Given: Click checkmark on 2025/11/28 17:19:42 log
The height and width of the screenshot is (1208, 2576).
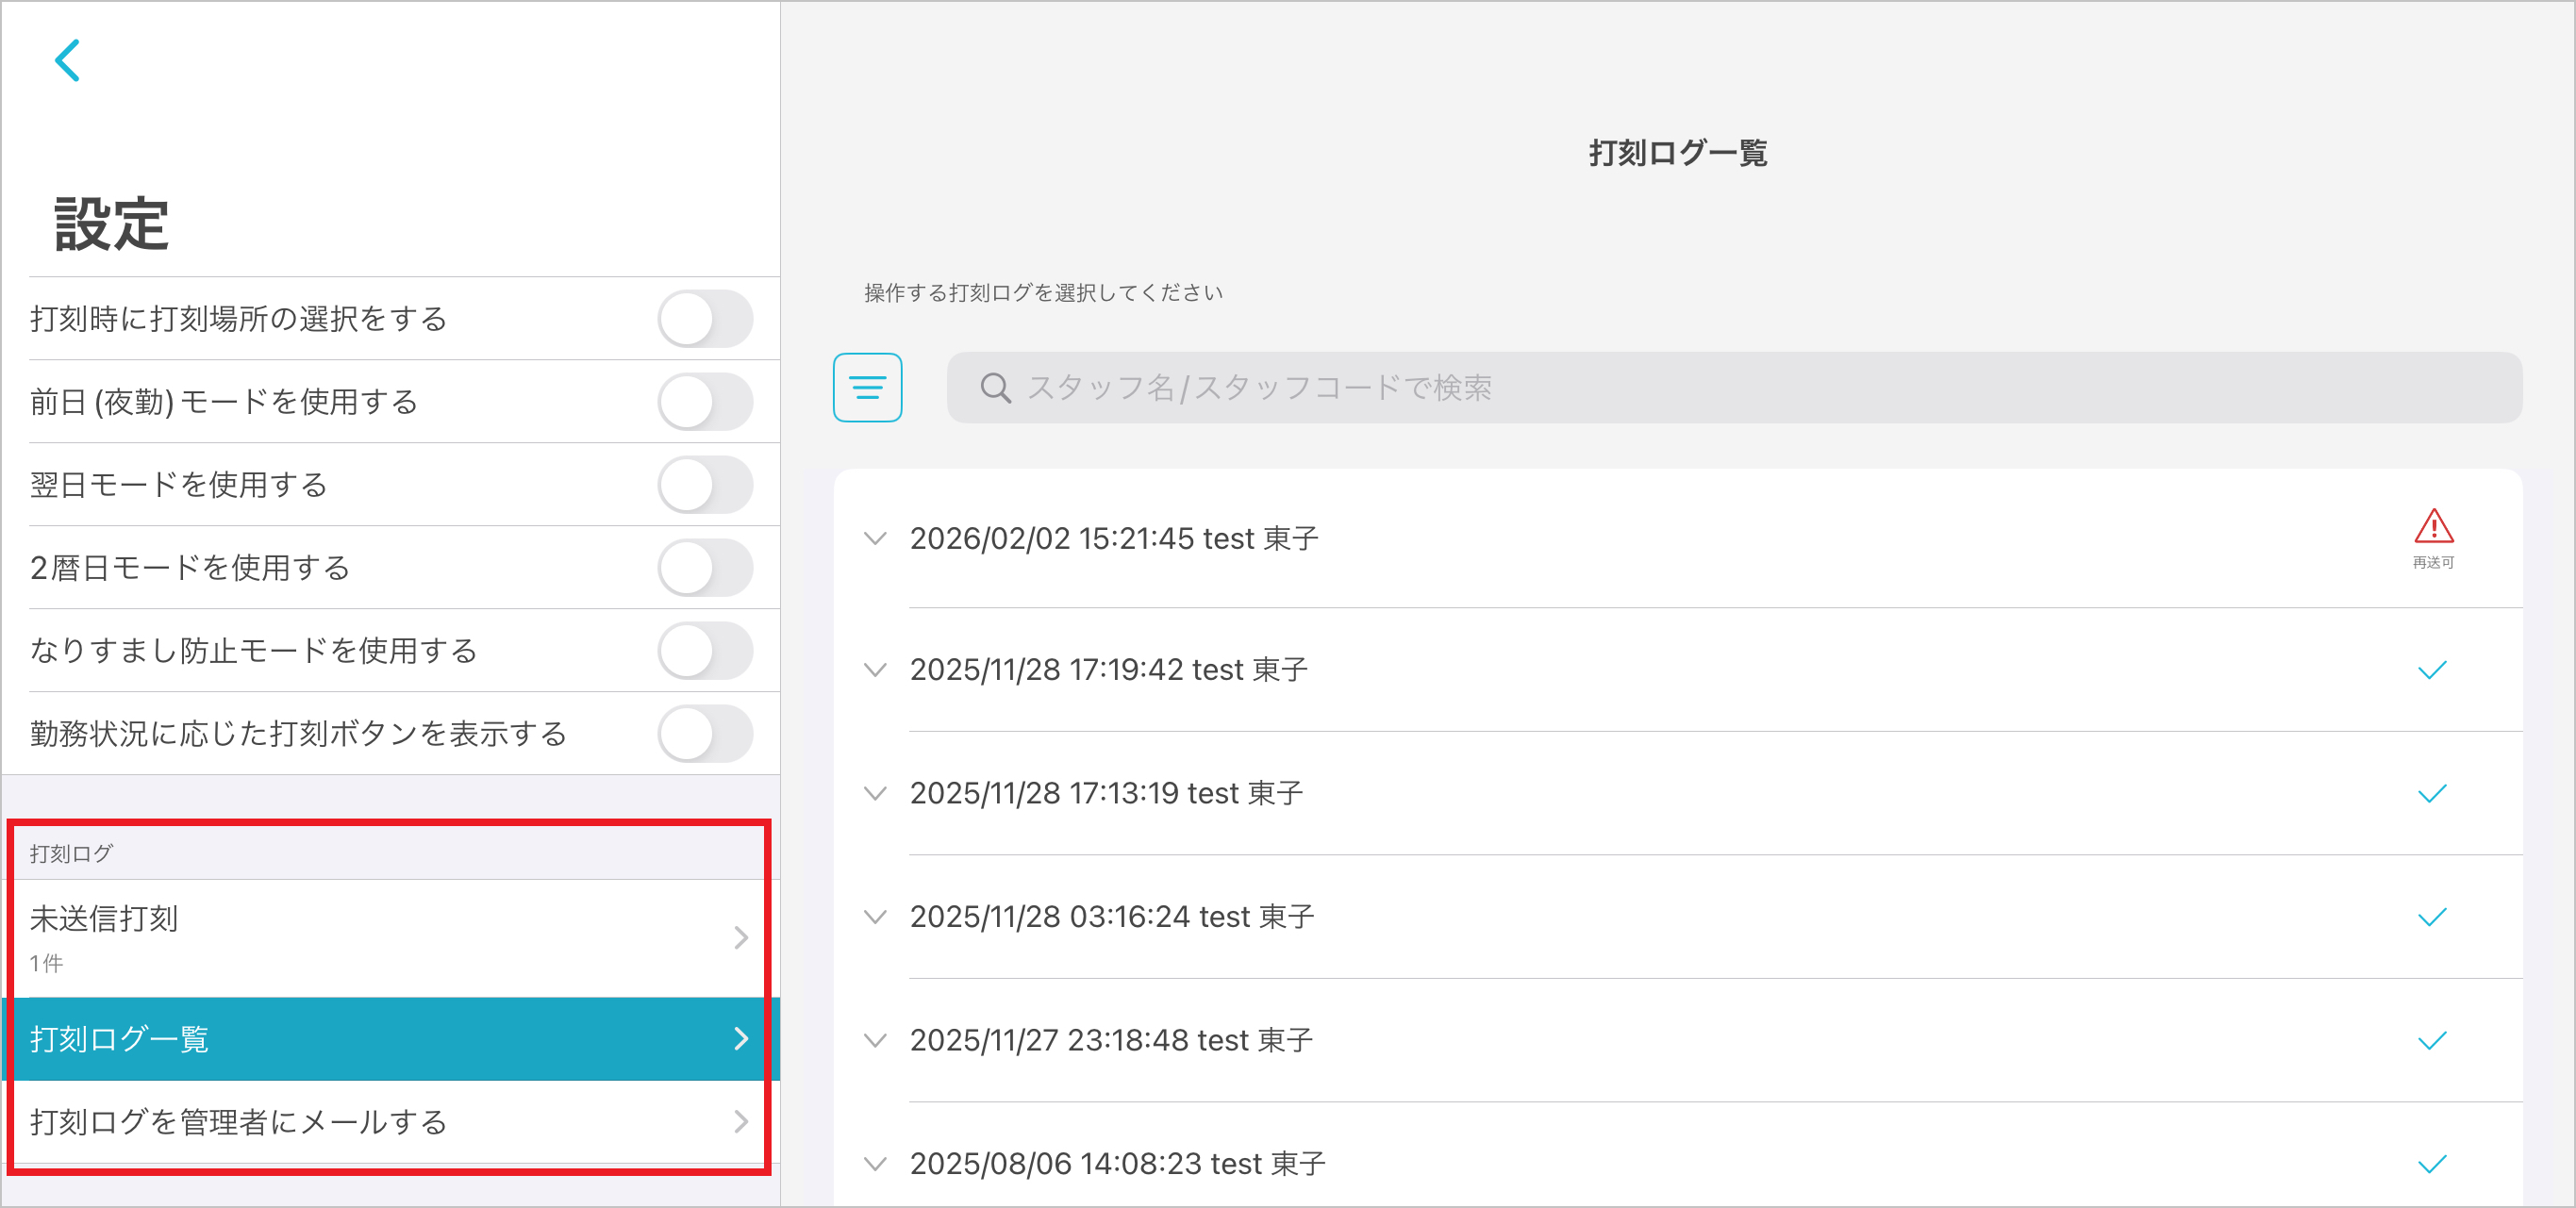Looking at the screenshot, I should [x=2431, y=670].
